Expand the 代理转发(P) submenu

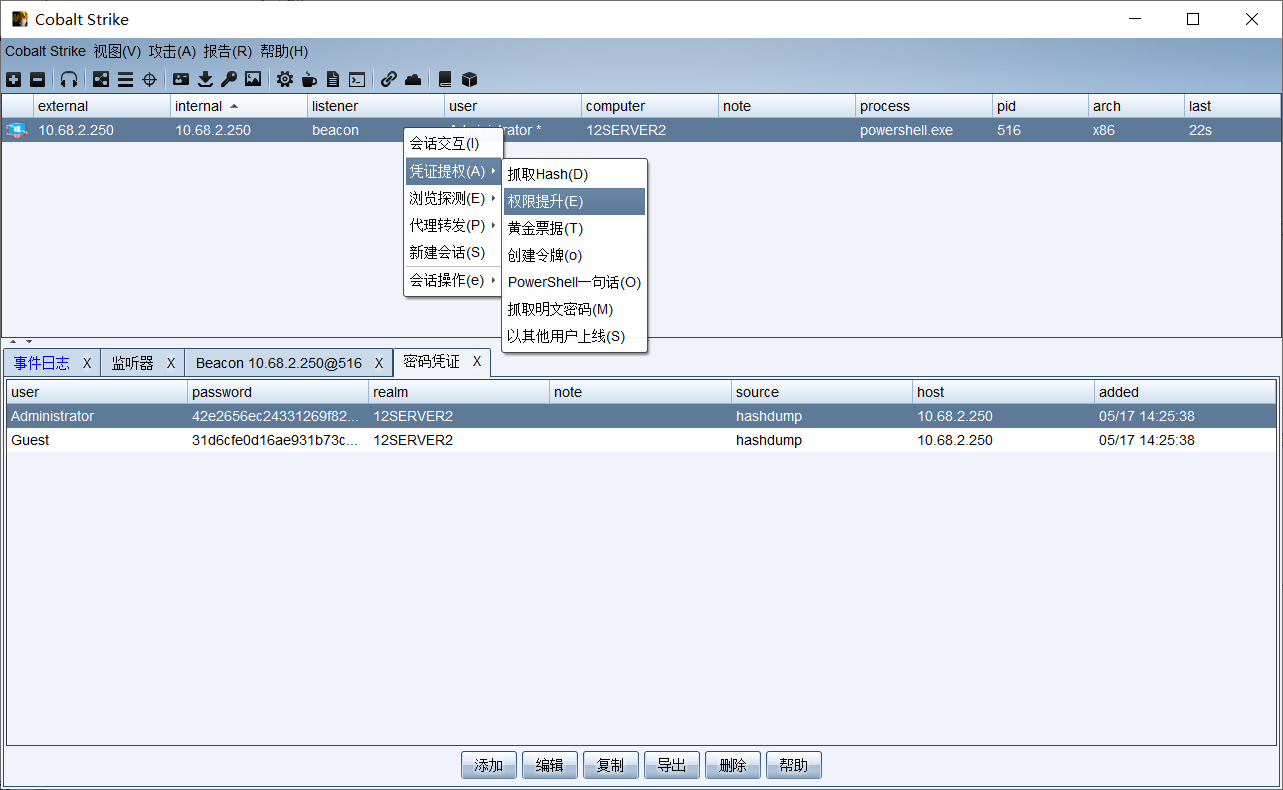click(452, 225)
